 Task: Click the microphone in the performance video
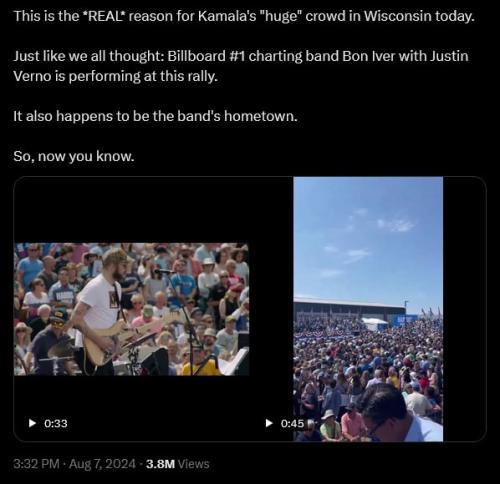click(x=165, y=271)
